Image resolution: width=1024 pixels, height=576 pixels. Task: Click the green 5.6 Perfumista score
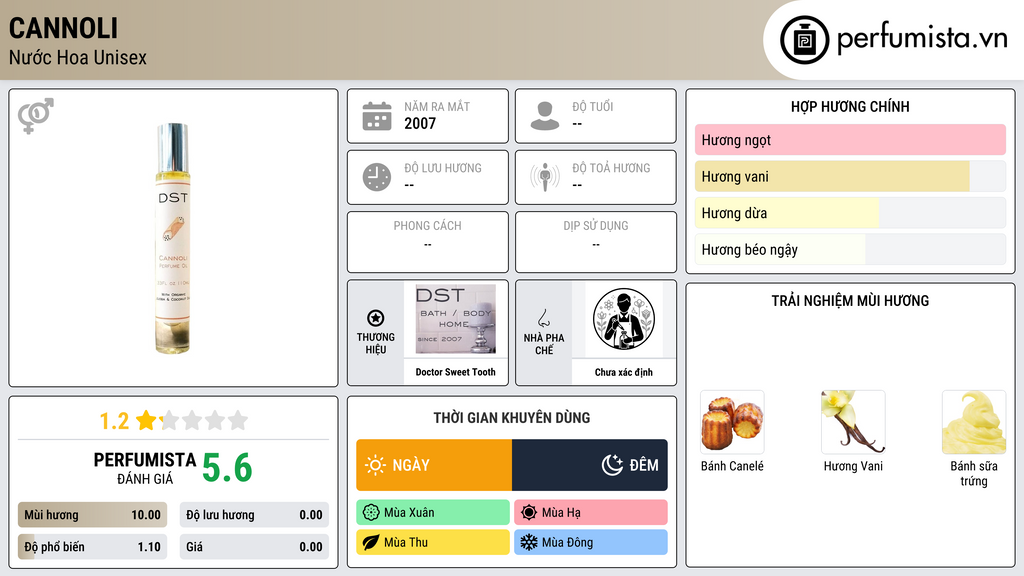pos(227,468)
